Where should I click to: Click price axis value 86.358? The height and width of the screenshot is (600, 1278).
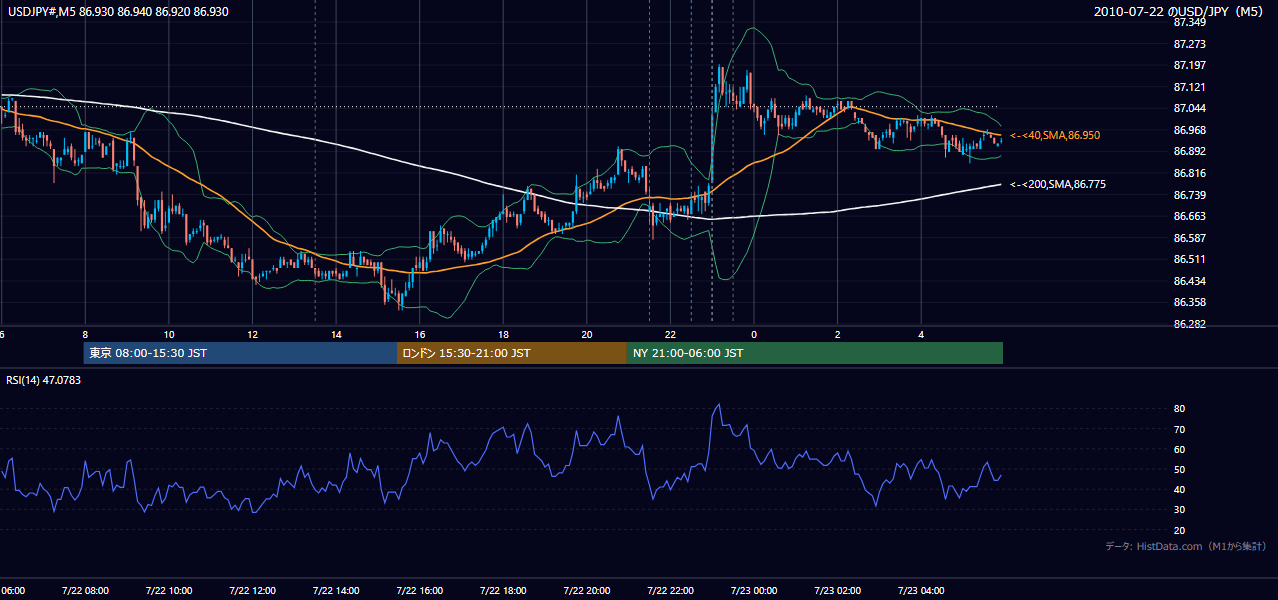pyautogui.click(x=1190, y=302)
